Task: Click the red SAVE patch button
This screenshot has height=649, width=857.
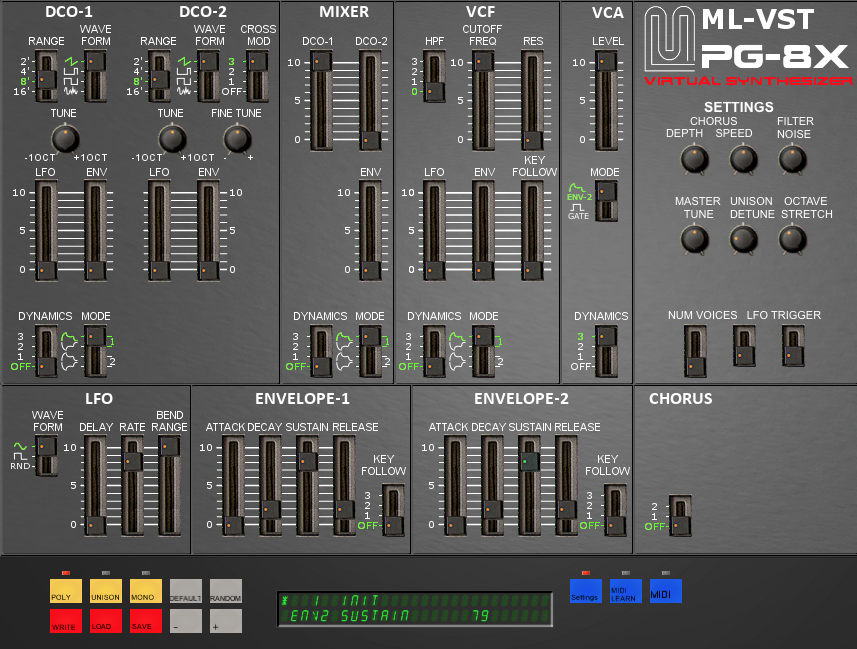Action: 146,620
